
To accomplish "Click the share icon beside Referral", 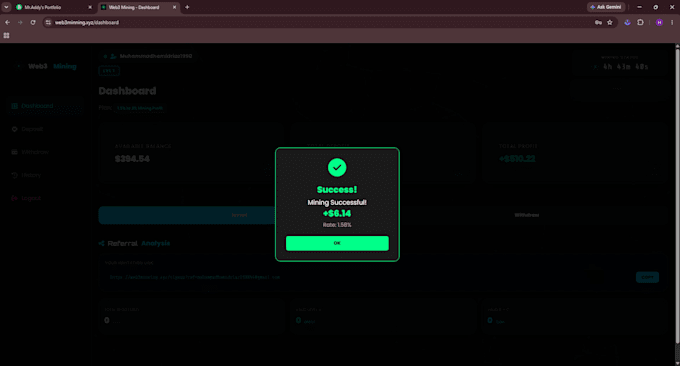I will click(x=101, y=244).
